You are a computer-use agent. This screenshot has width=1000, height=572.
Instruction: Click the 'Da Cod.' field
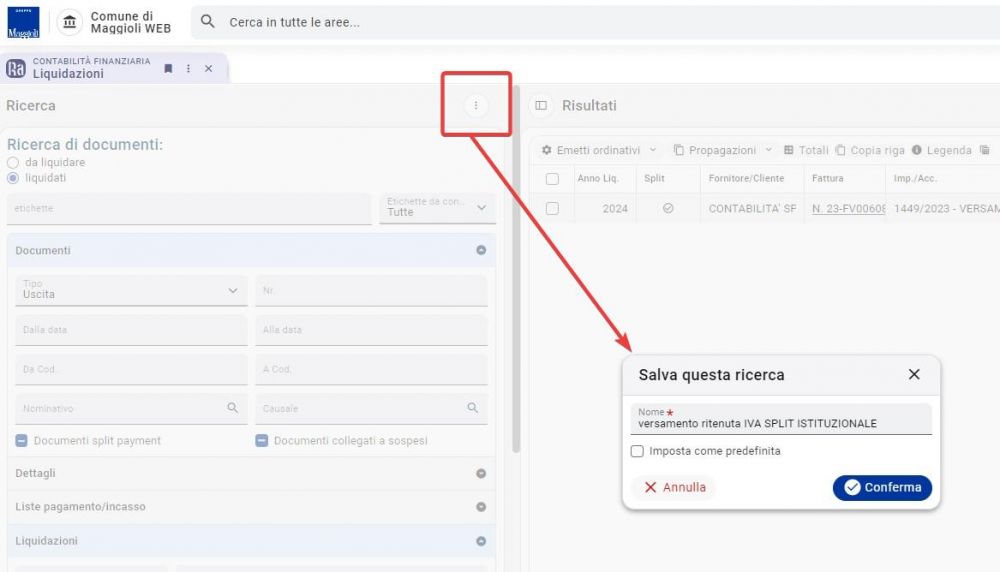pos(131,369)
